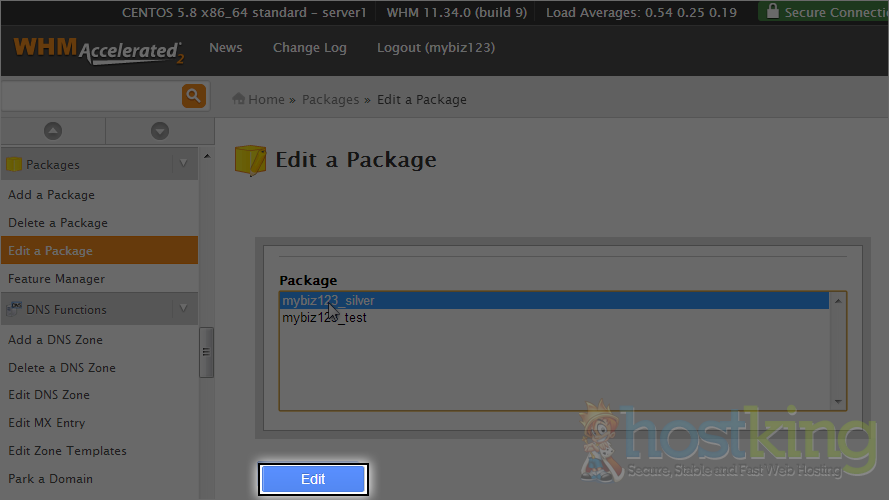Collapse the Packages section arrow

point(183,164)
